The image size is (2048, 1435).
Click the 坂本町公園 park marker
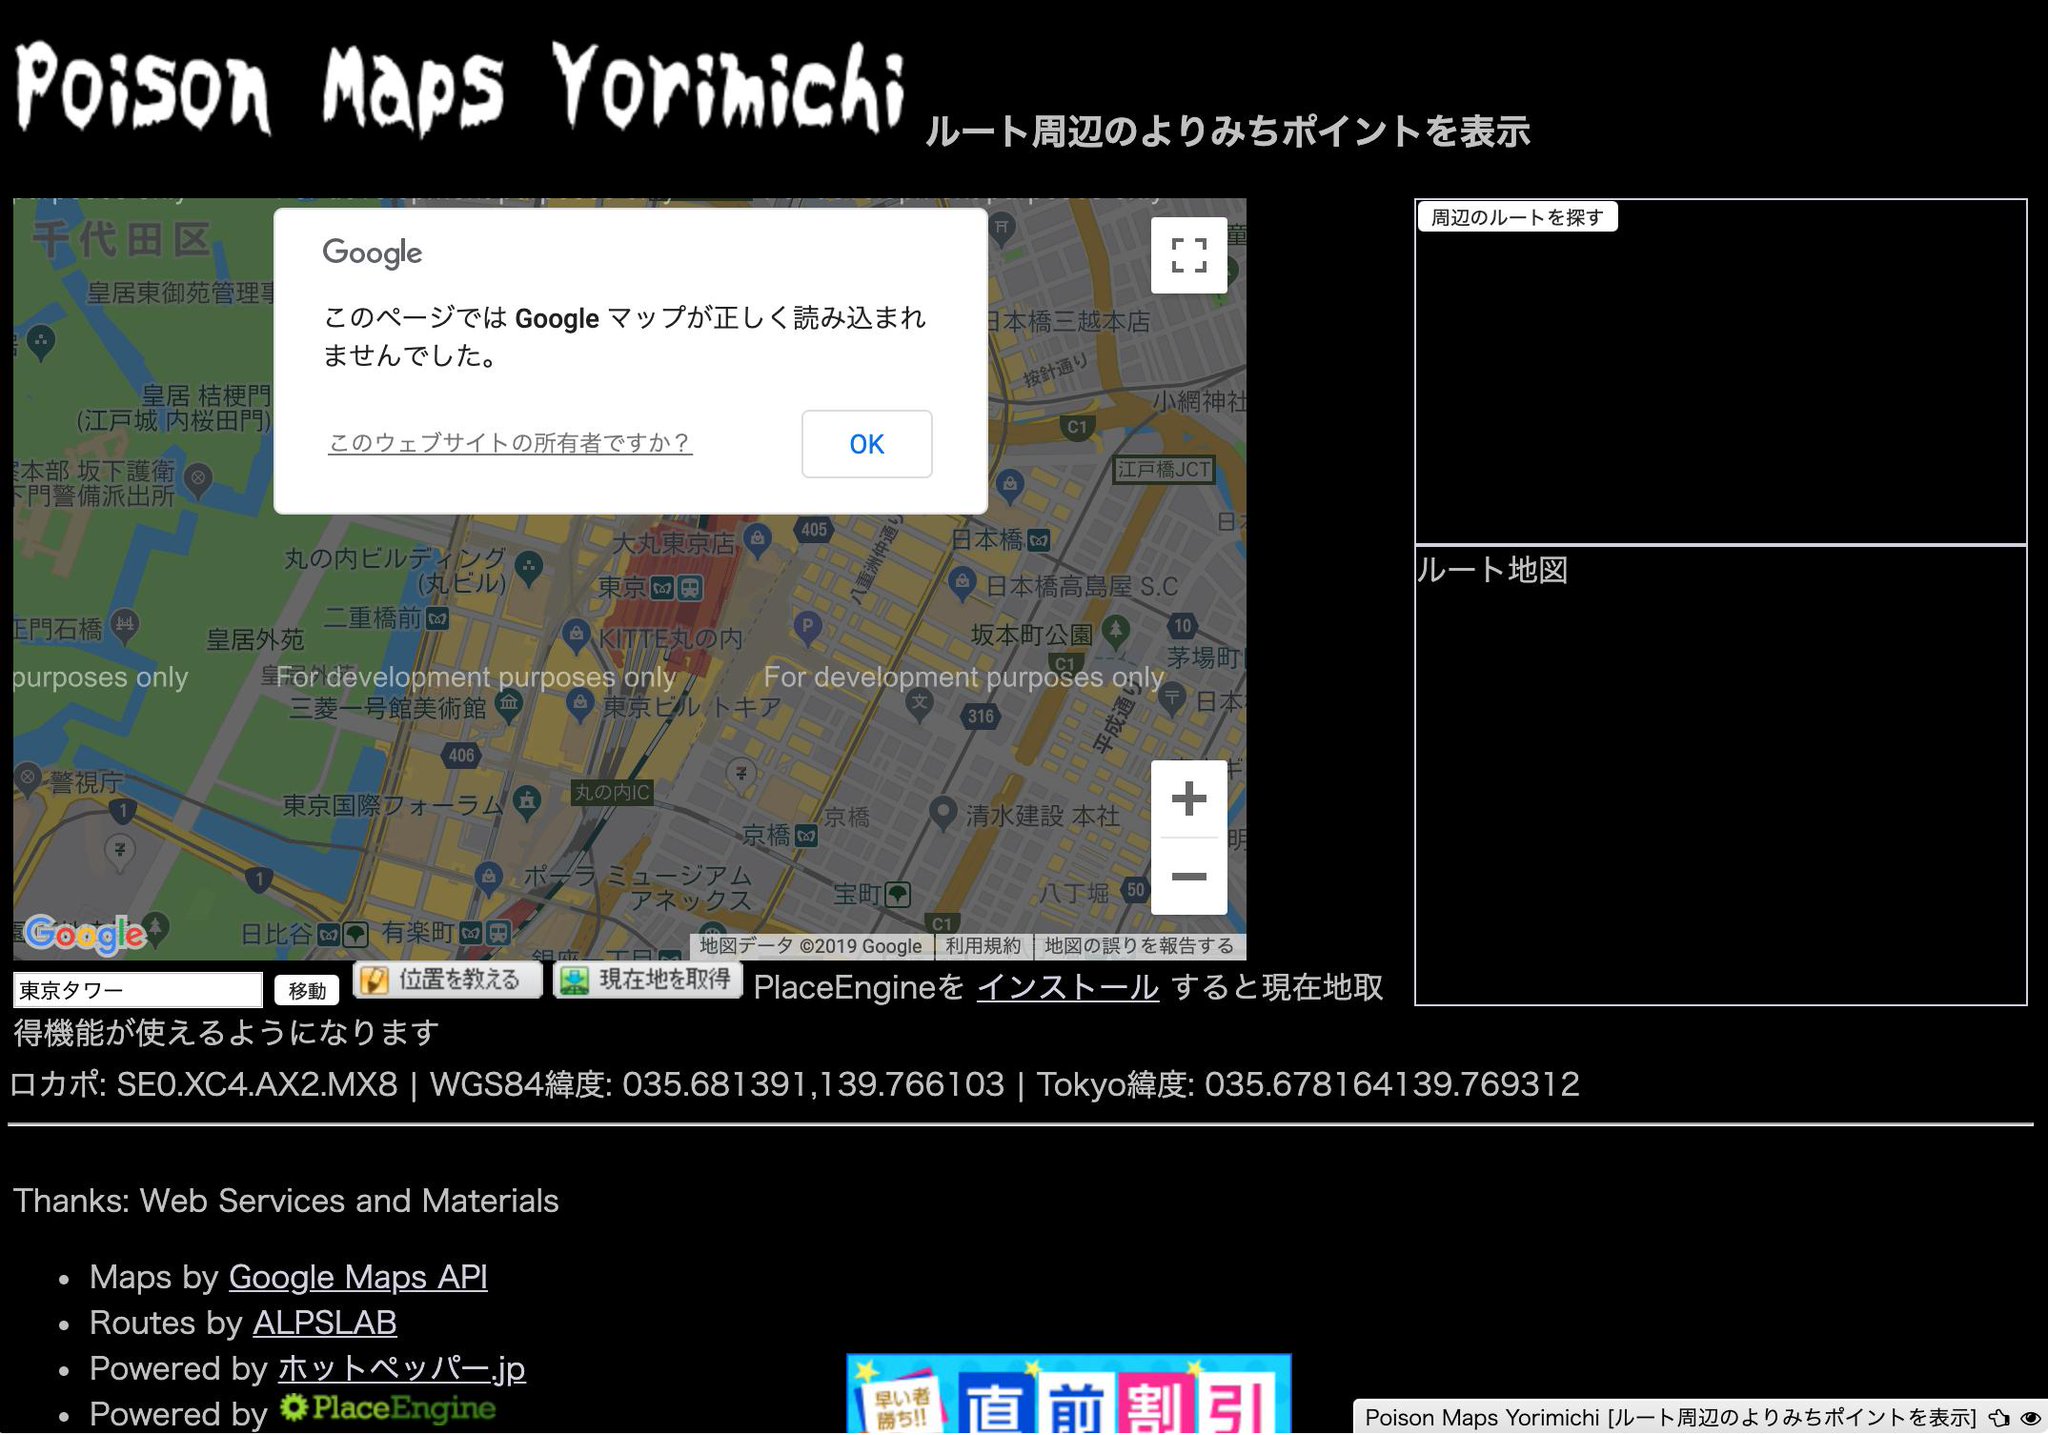[x=1116, y=631]
